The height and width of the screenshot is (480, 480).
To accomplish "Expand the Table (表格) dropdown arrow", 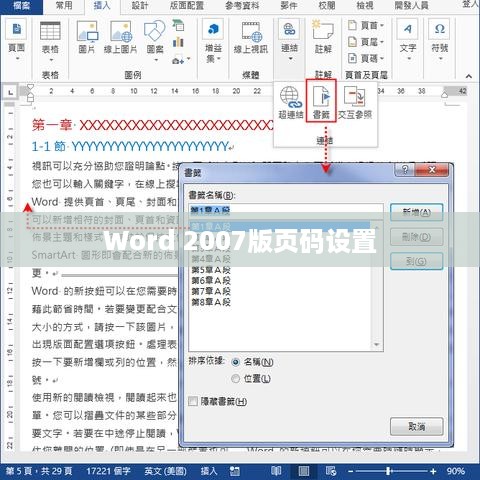I will click(x=51, y=60).
